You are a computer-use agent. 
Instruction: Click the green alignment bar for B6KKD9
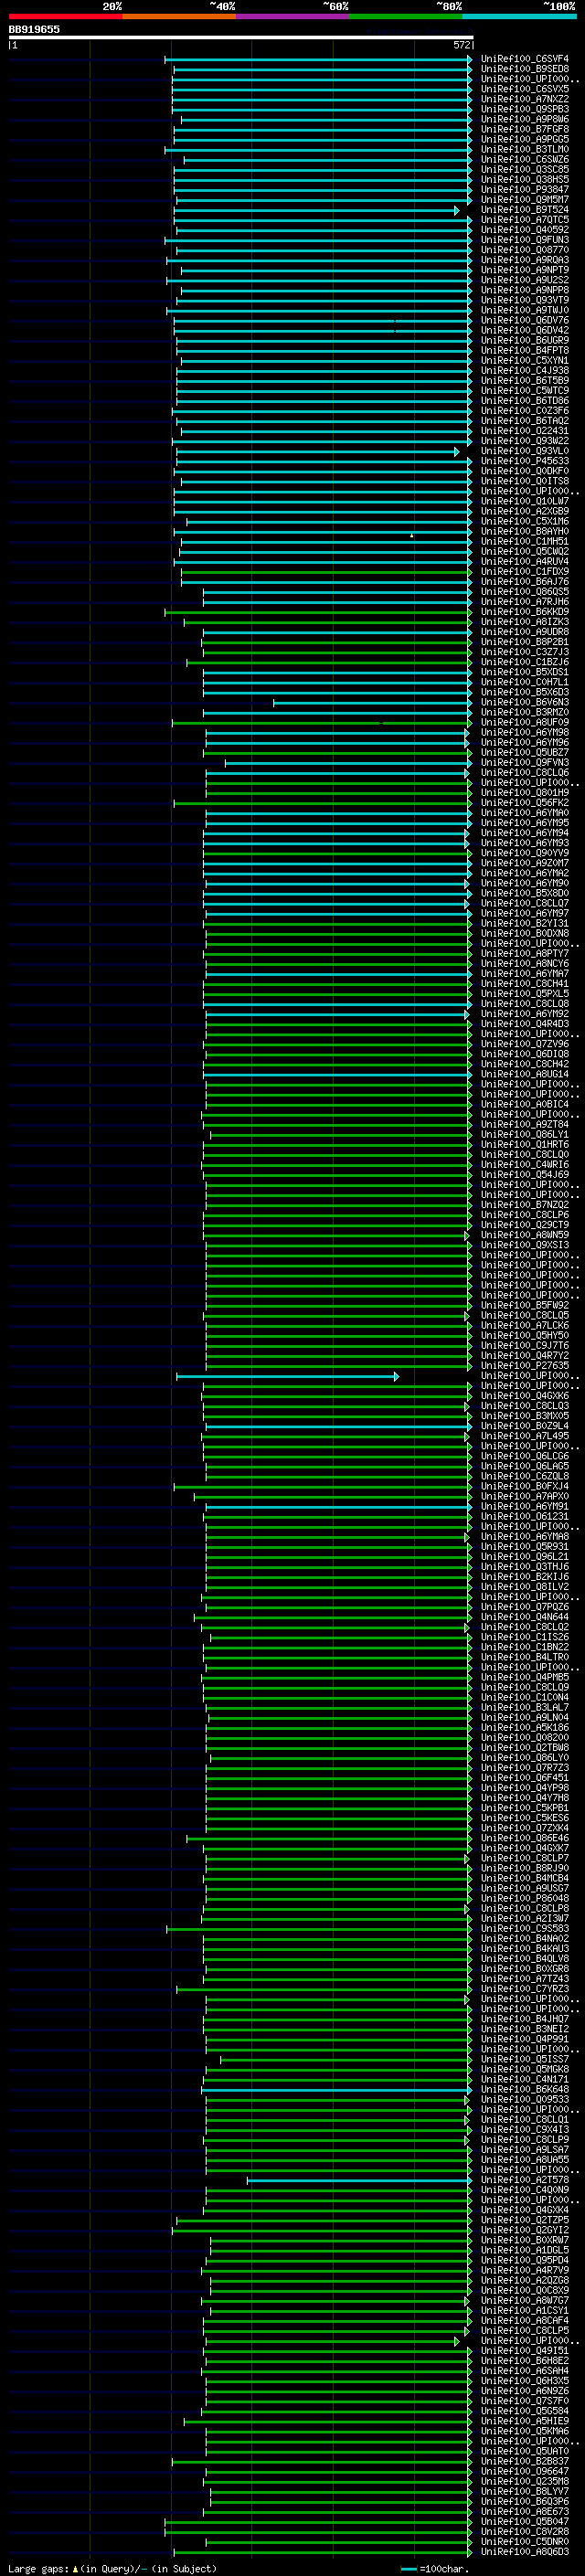click(x=318, y=612)
